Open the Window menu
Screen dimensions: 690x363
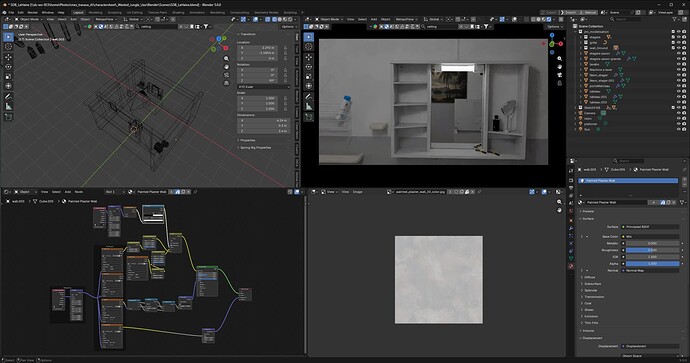click(48, 12)
